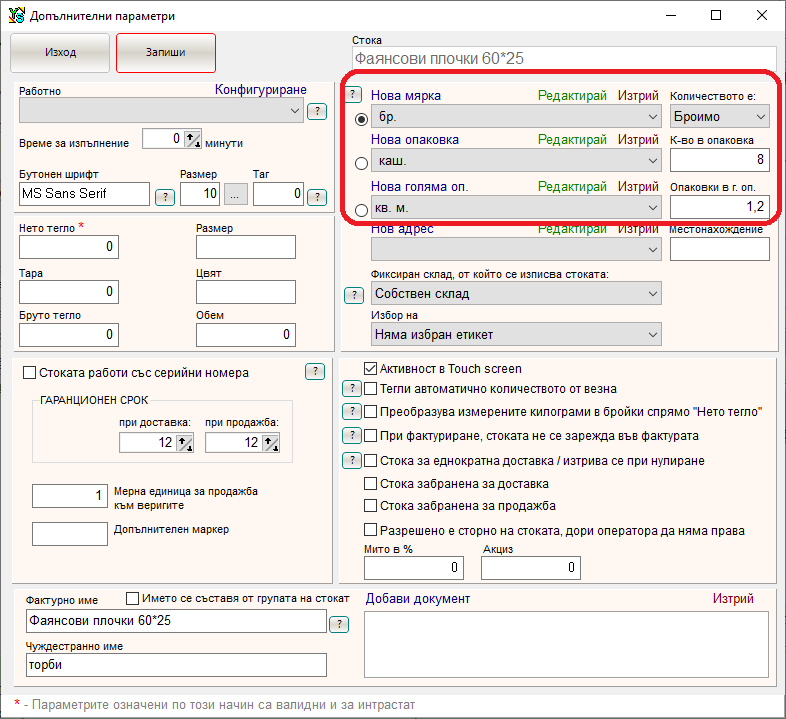
Task: Click Изтрий next to Нова мярка
Action: click(638, 95)
